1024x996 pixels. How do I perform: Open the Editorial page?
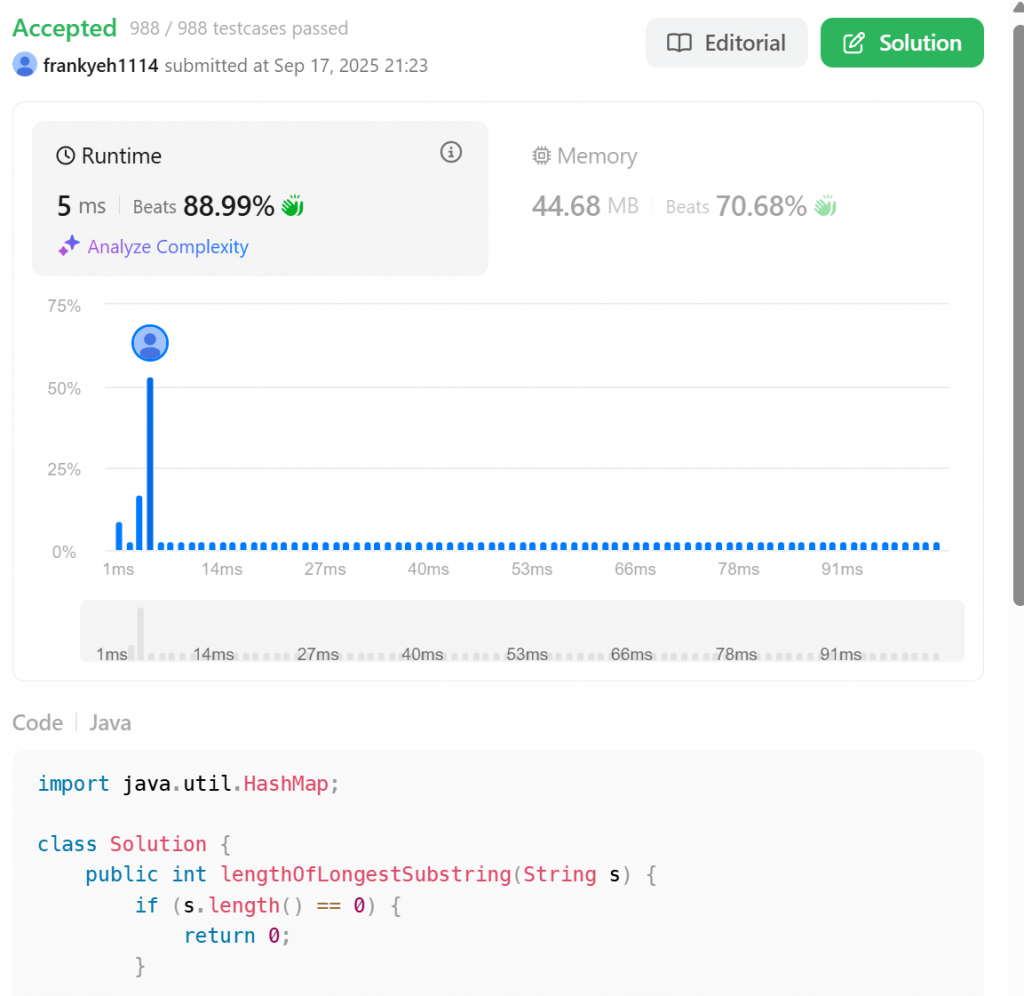click(726, 43)
